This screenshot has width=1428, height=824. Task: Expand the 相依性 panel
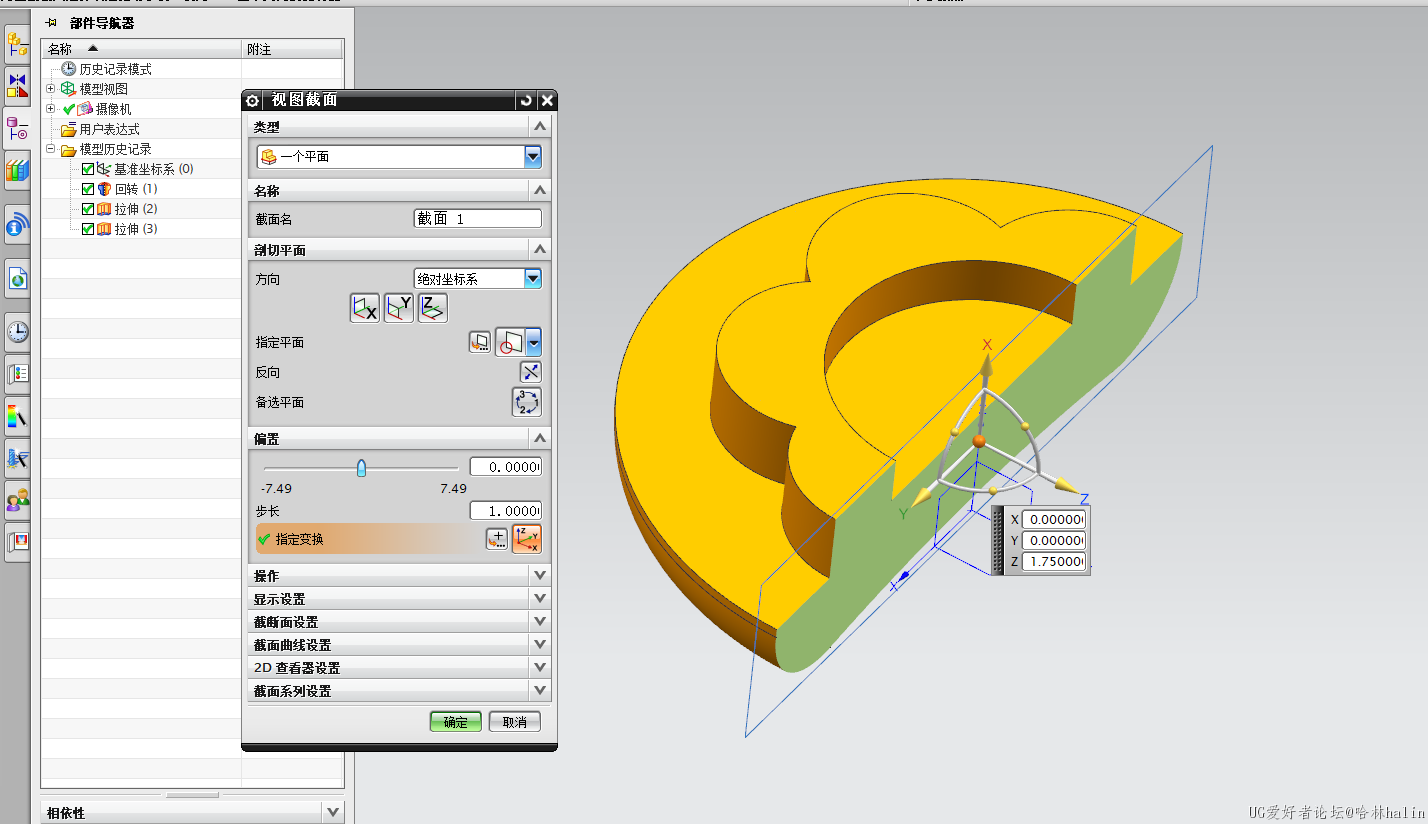(333, 812)
